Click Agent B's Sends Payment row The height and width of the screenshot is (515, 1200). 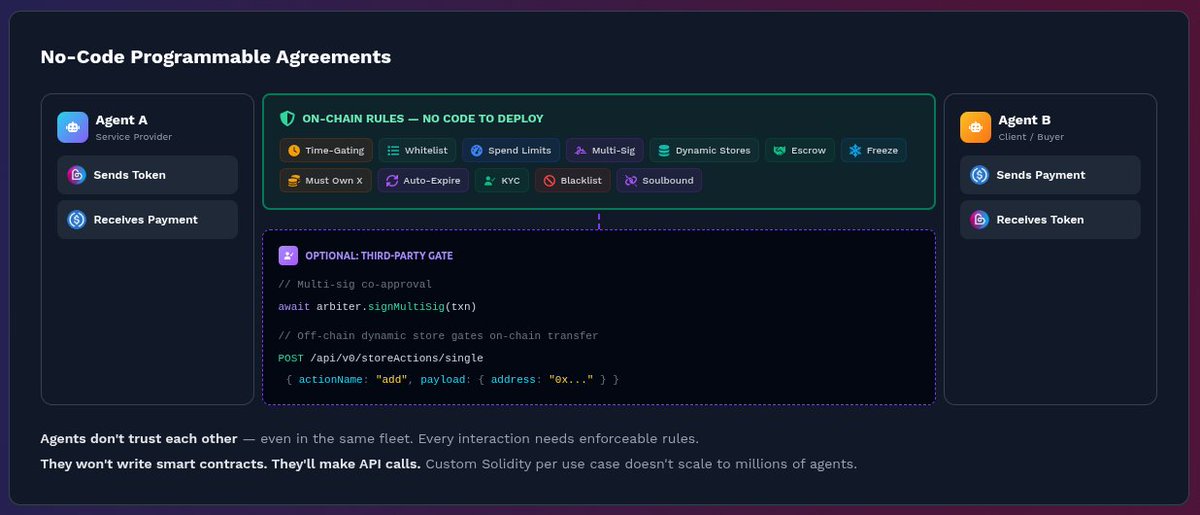1050,175
